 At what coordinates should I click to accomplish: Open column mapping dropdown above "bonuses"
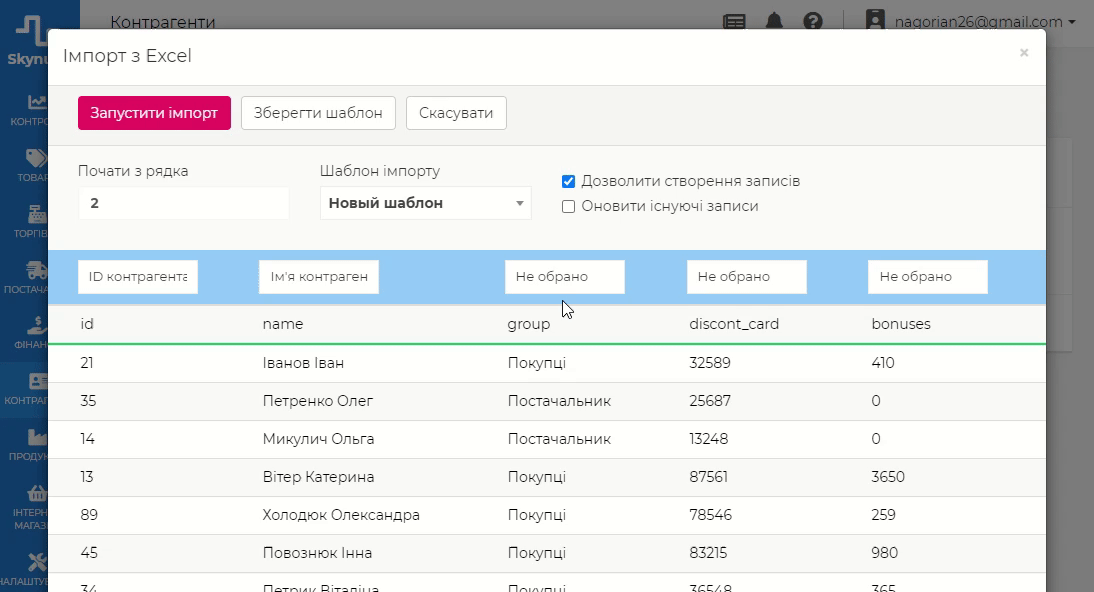click(x=927, y=277)
